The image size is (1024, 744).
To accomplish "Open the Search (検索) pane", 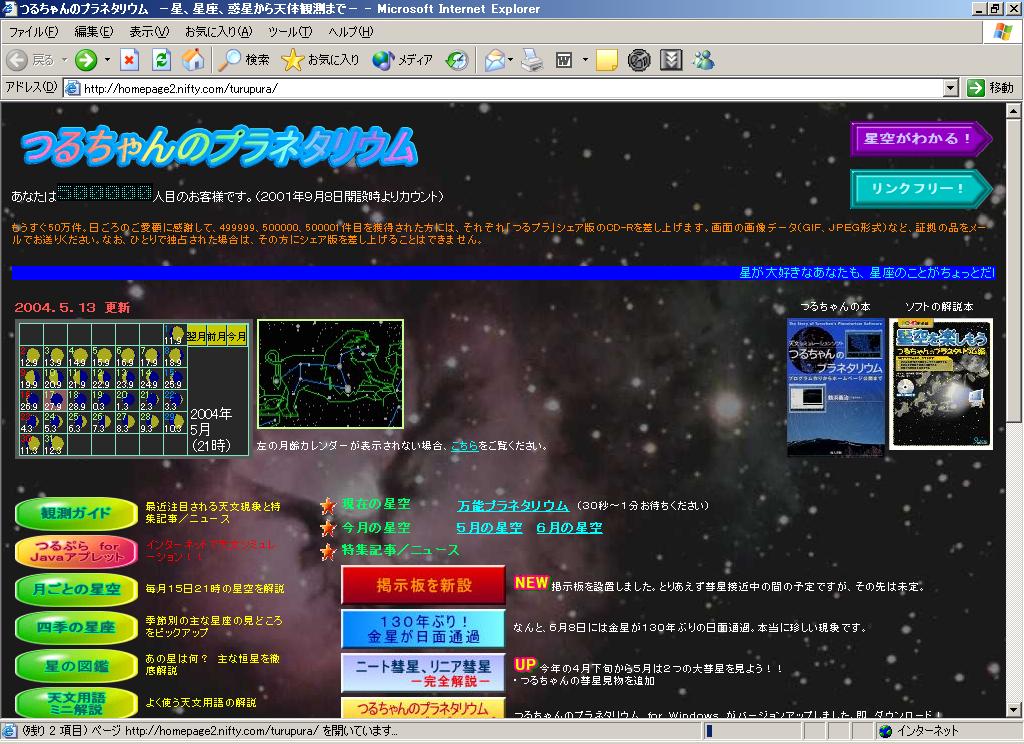I will coord(244,60).
